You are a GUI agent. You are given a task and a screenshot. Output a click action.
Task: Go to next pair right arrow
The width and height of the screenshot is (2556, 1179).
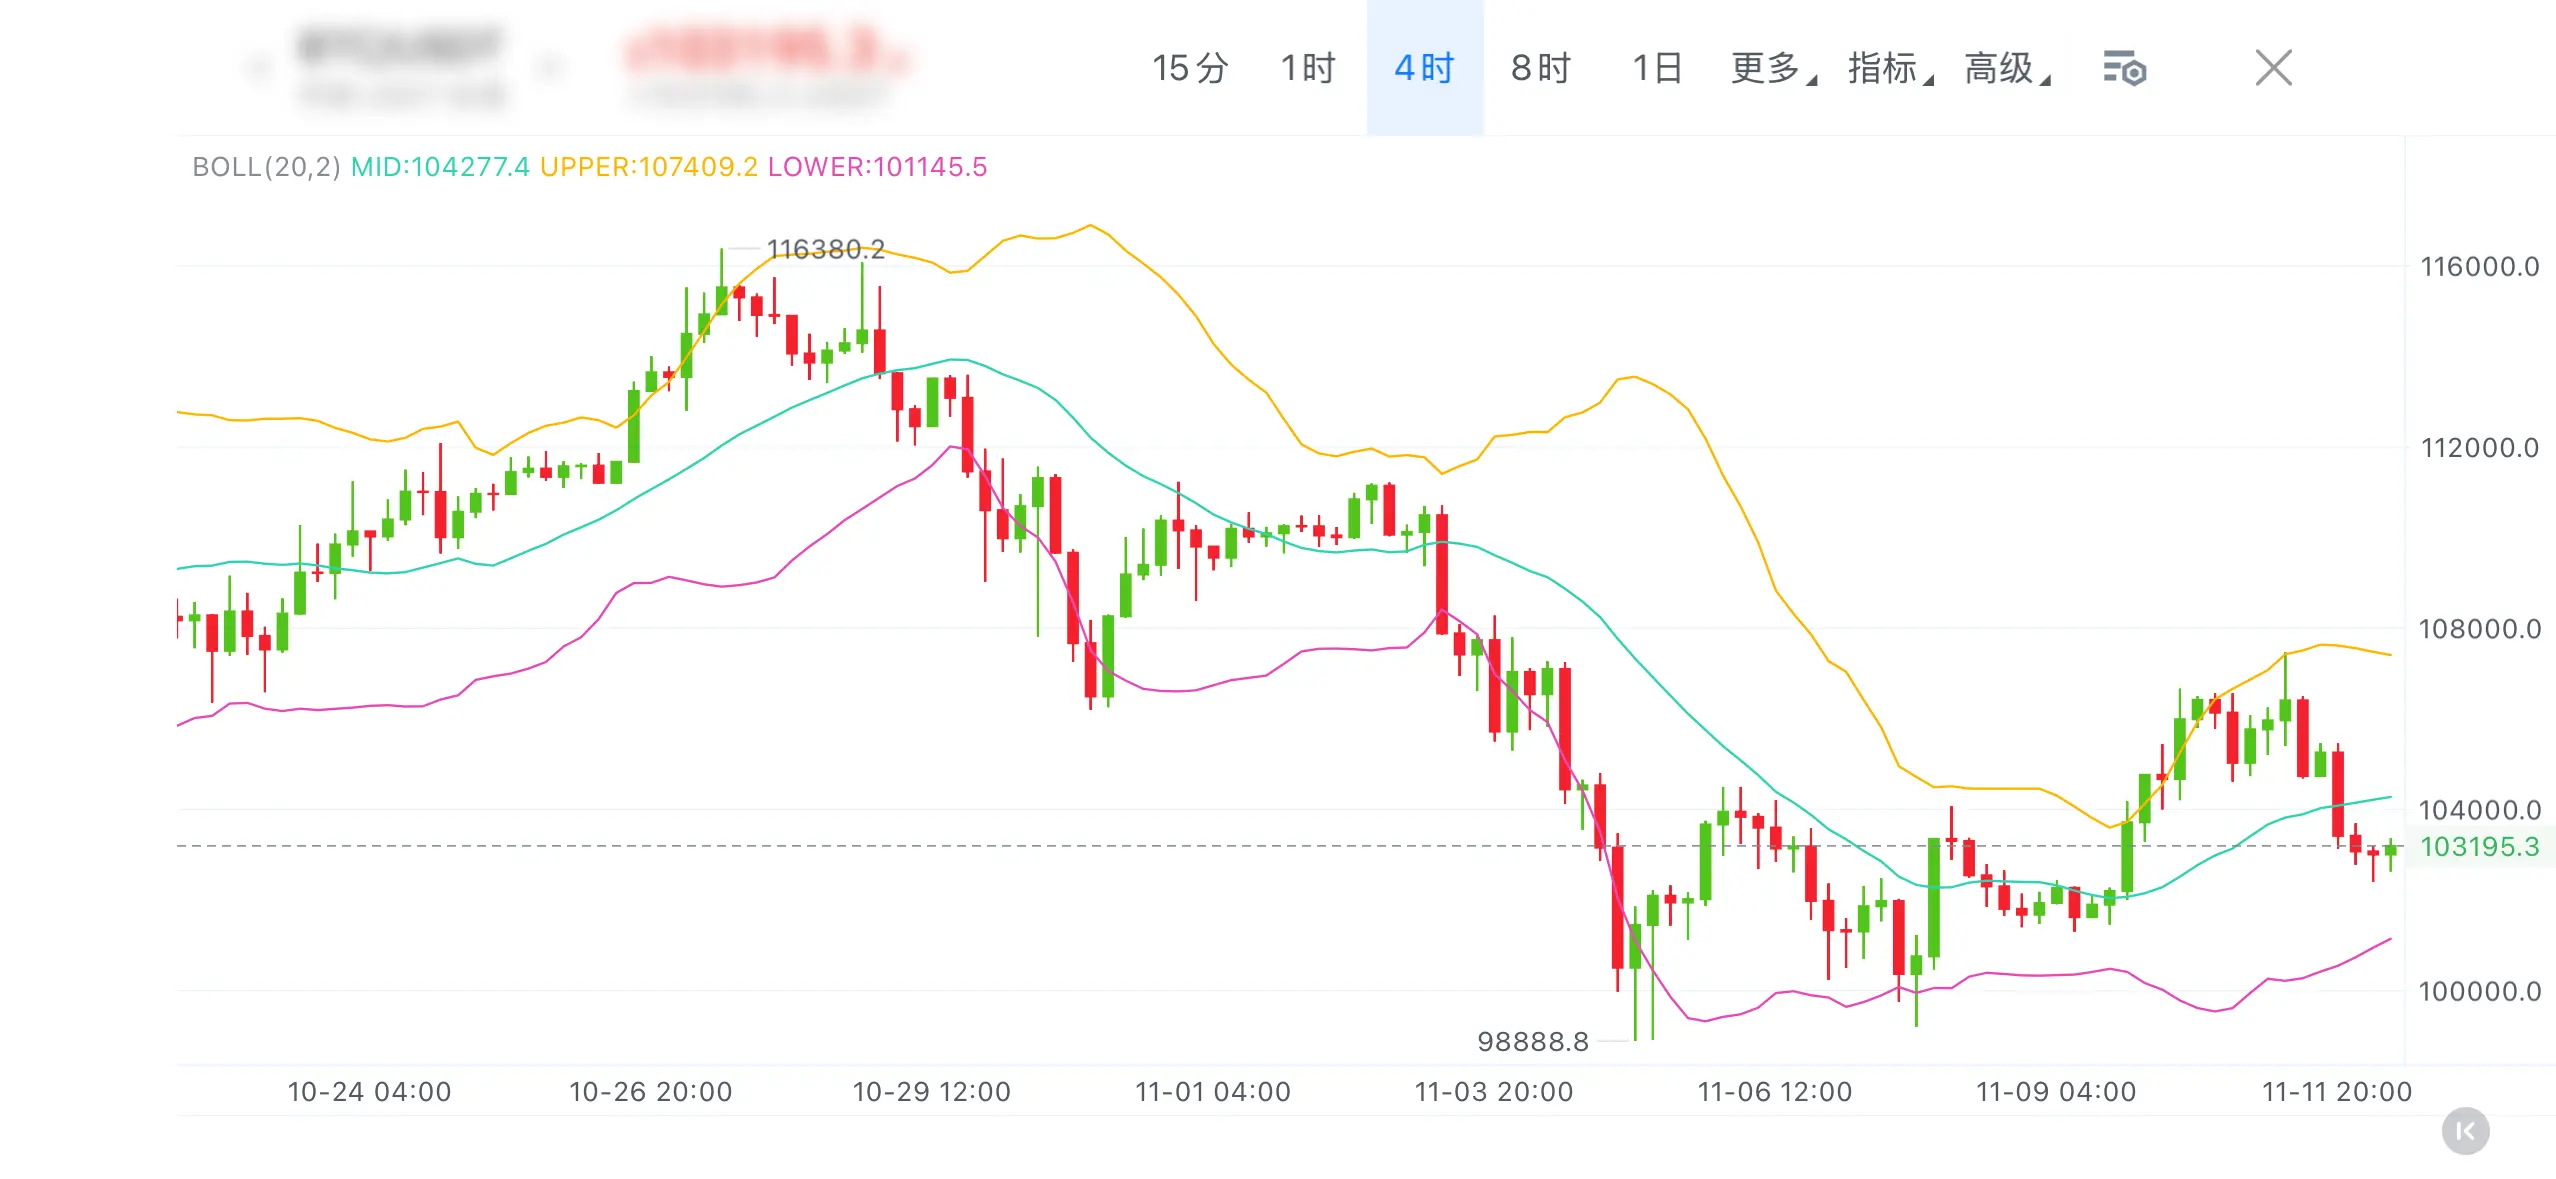coord(548,68)
